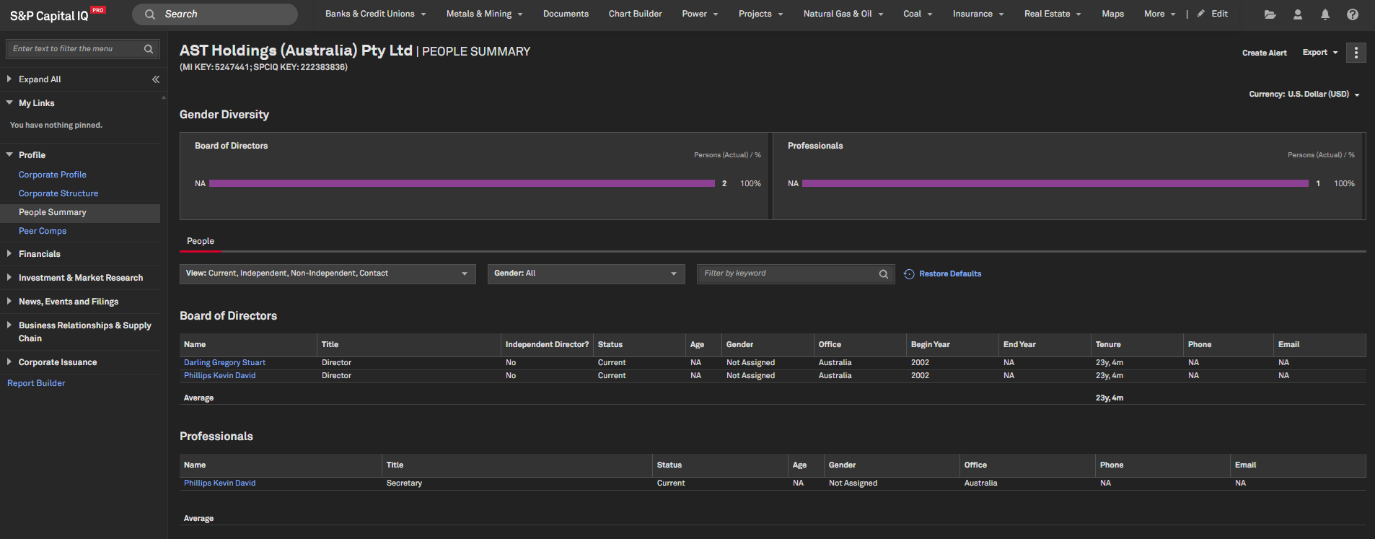Open the Real Estate menu
This screenshot has height=539, width=1375.
click(1053, 14)
